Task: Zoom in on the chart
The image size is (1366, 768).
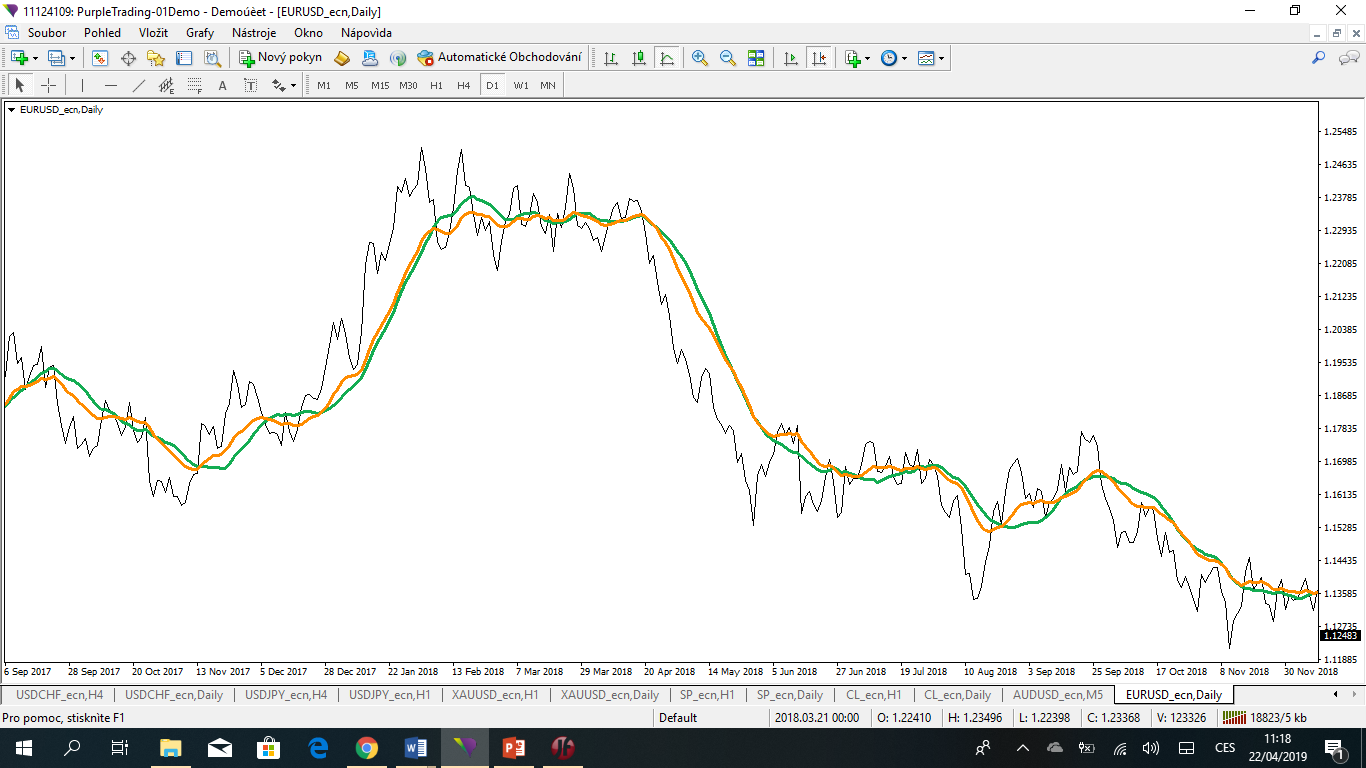Action: click(698, 57)
